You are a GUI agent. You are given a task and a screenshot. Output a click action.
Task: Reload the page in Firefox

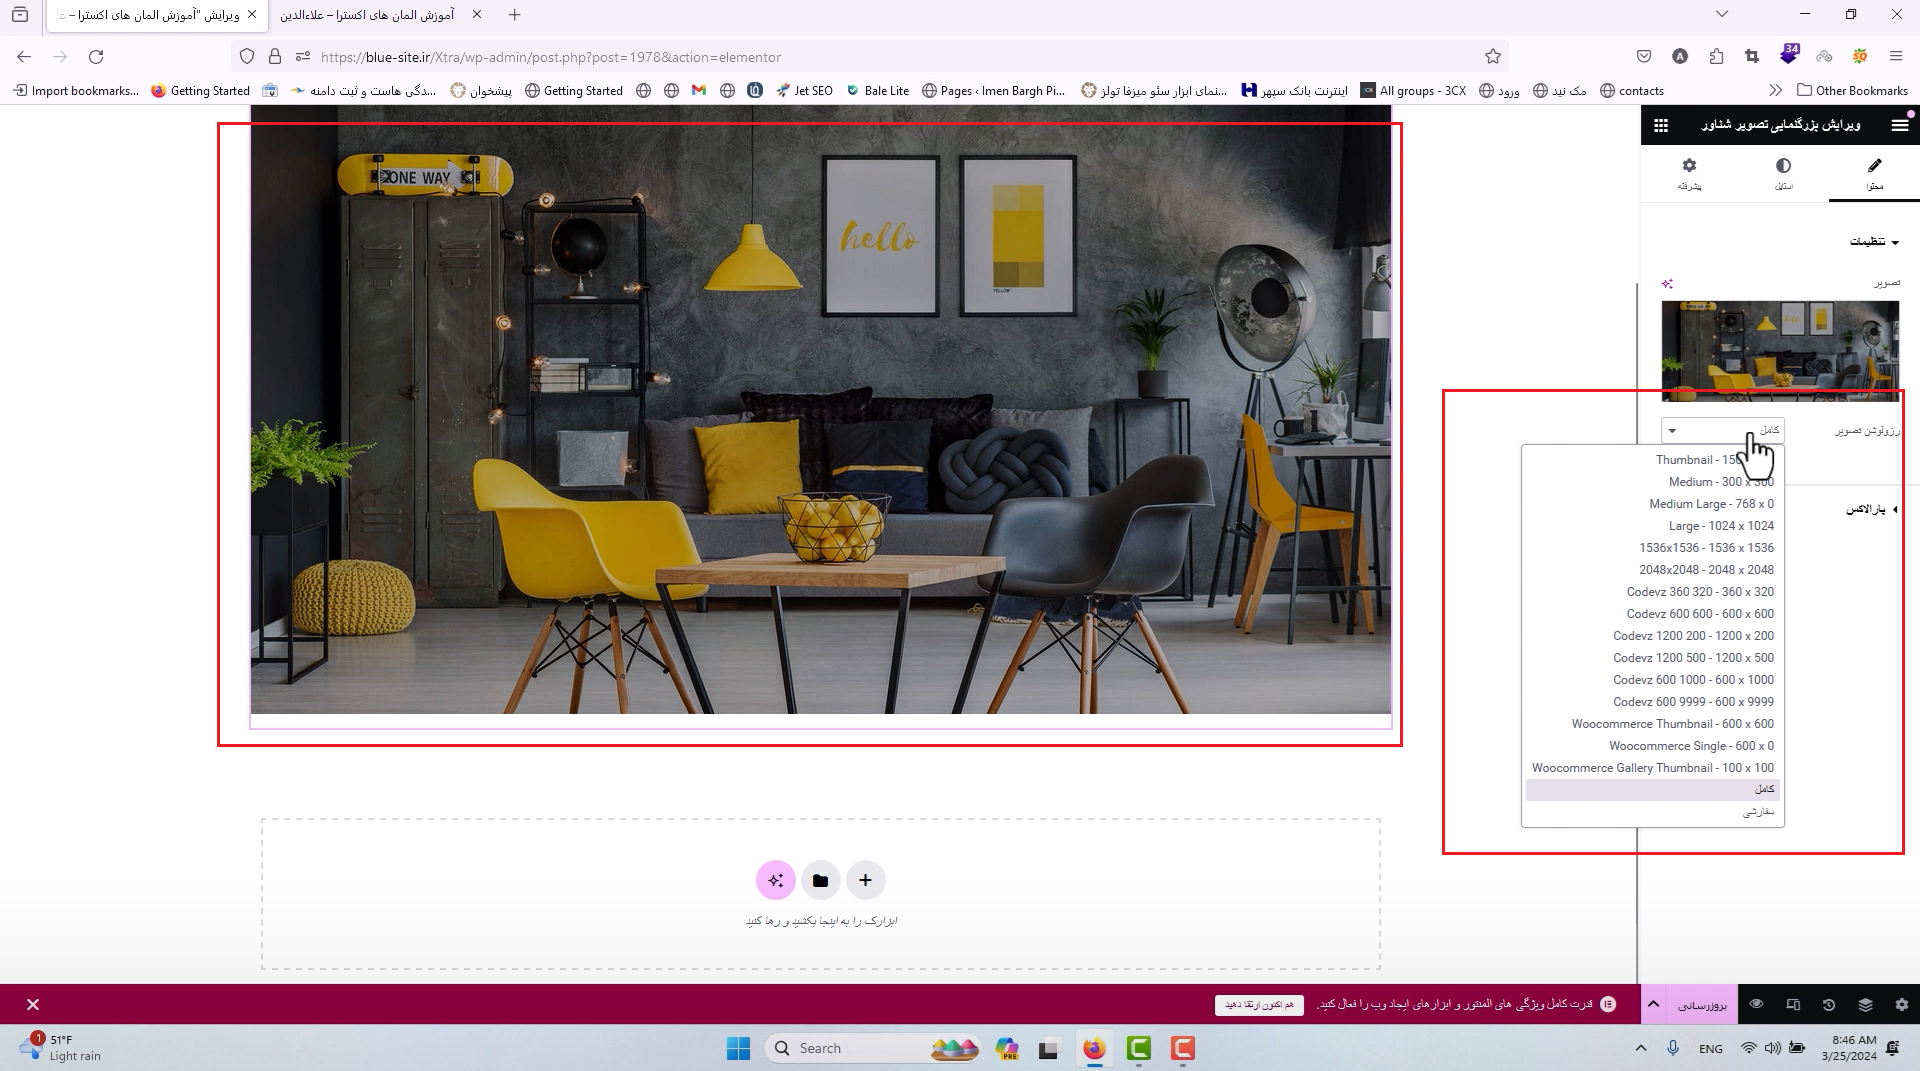[96, 57]
